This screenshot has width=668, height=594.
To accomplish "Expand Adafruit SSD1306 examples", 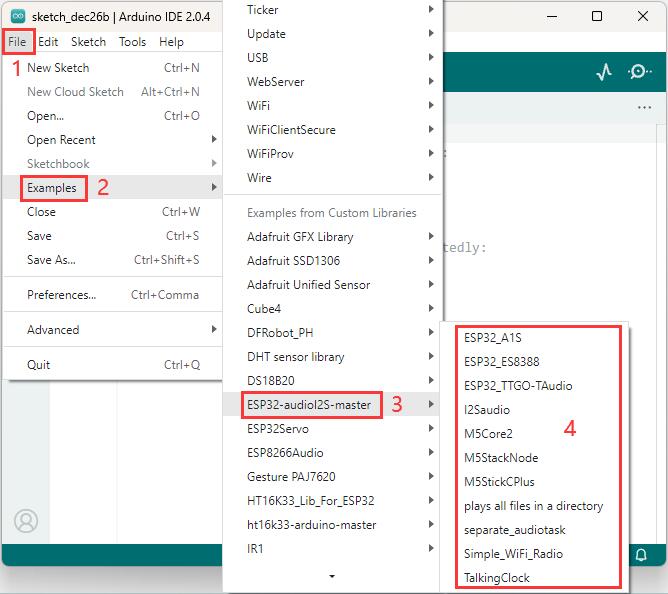I will (332, 260).
